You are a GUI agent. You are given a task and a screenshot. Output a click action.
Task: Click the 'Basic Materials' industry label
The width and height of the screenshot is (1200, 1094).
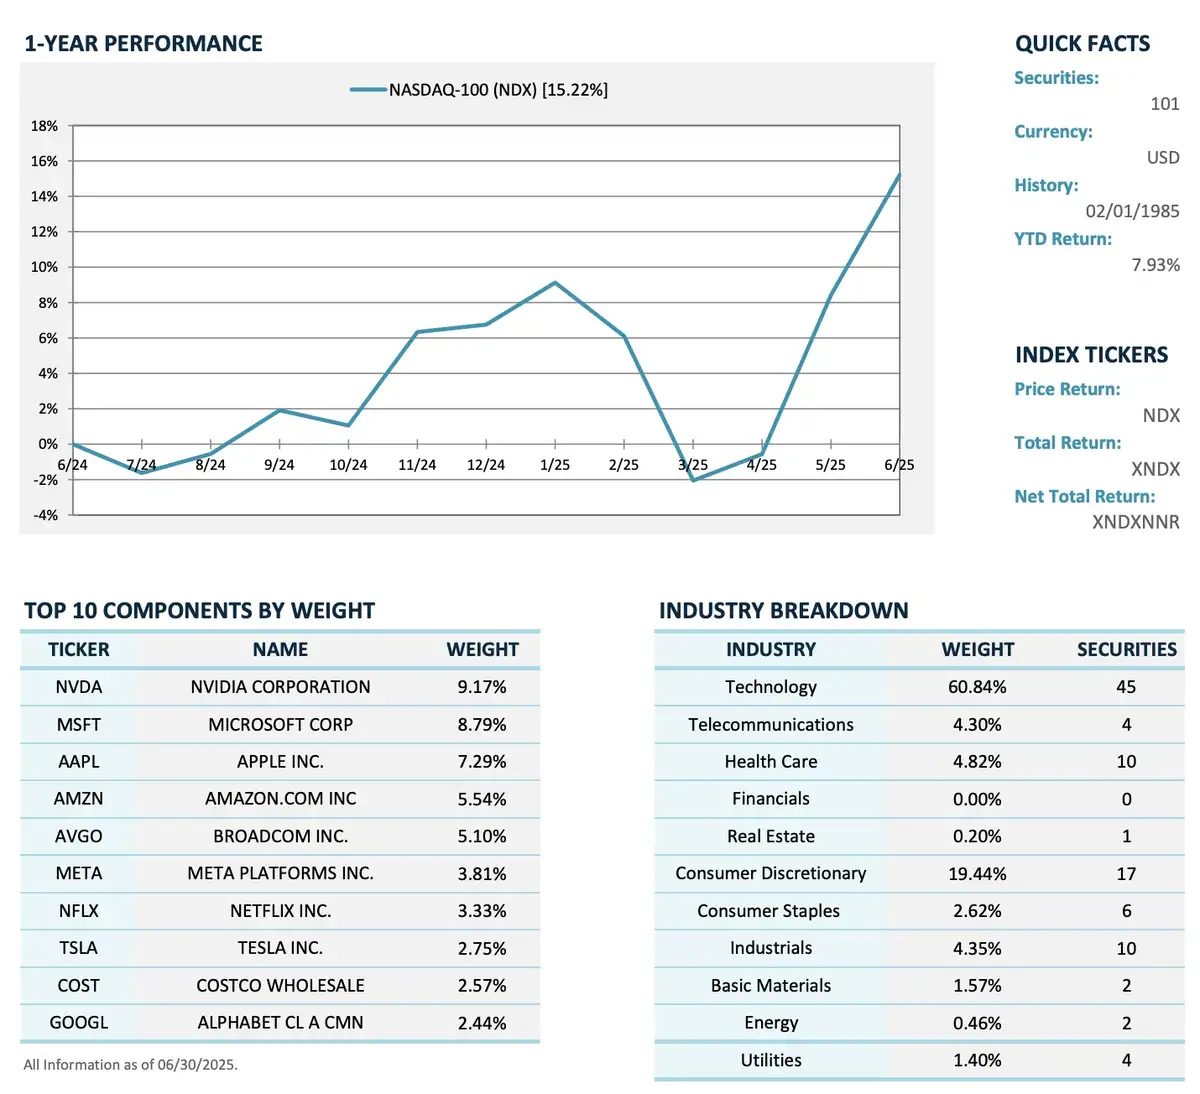[x=771, y=986]
